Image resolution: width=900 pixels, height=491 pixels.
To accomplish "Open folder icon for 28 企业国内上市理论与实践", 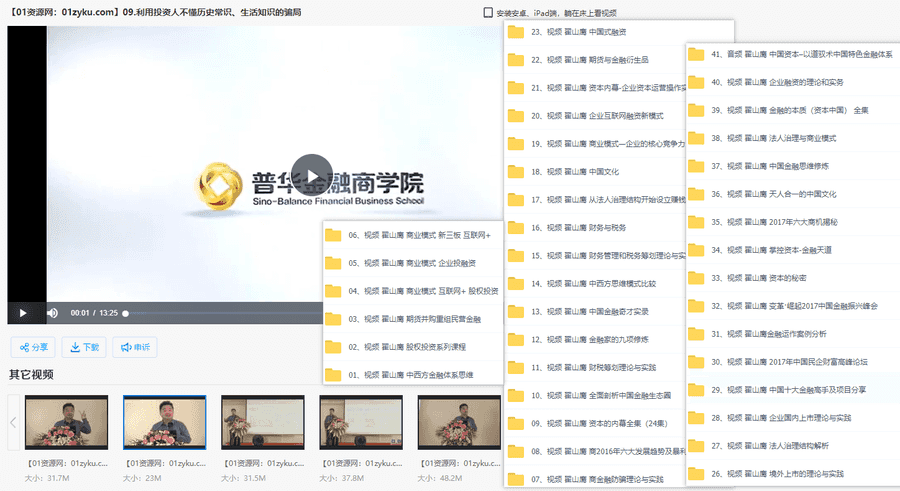I will [x=696, y=417].
